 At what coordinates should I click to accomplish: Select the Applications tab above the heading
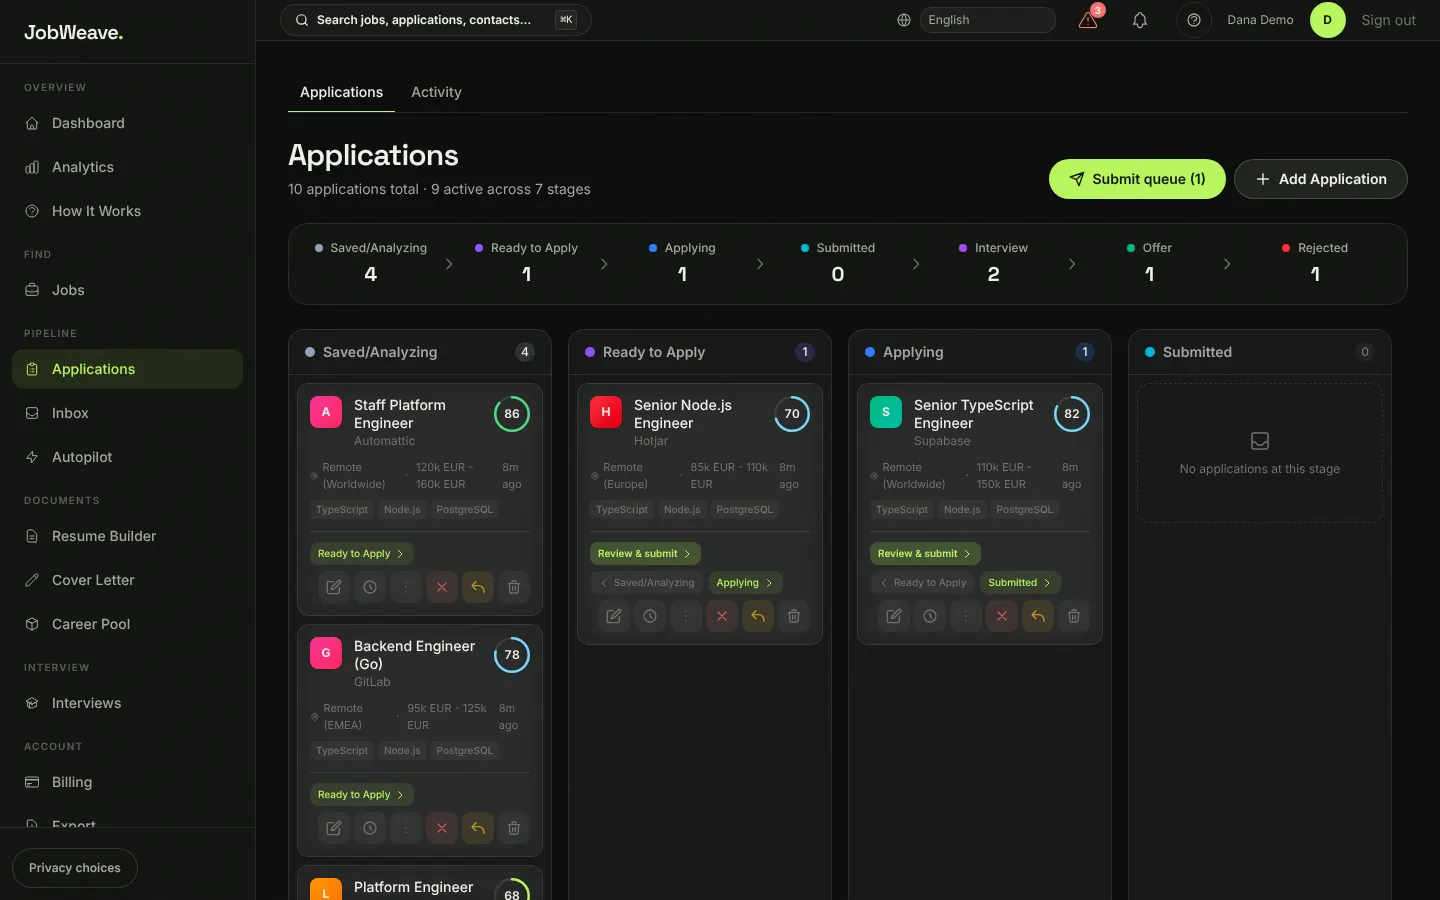[341, 92]
